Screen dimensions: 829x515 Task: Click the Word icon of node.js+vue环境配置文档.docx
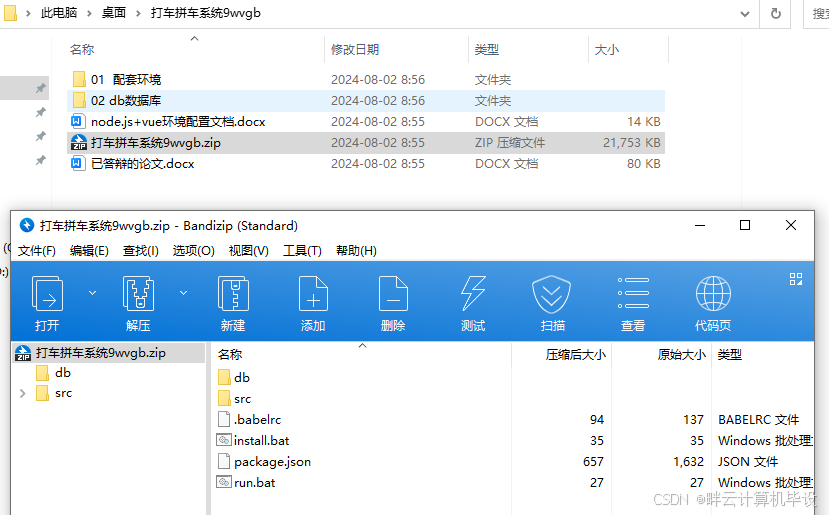pyautogui.click(x=78, y=122)
